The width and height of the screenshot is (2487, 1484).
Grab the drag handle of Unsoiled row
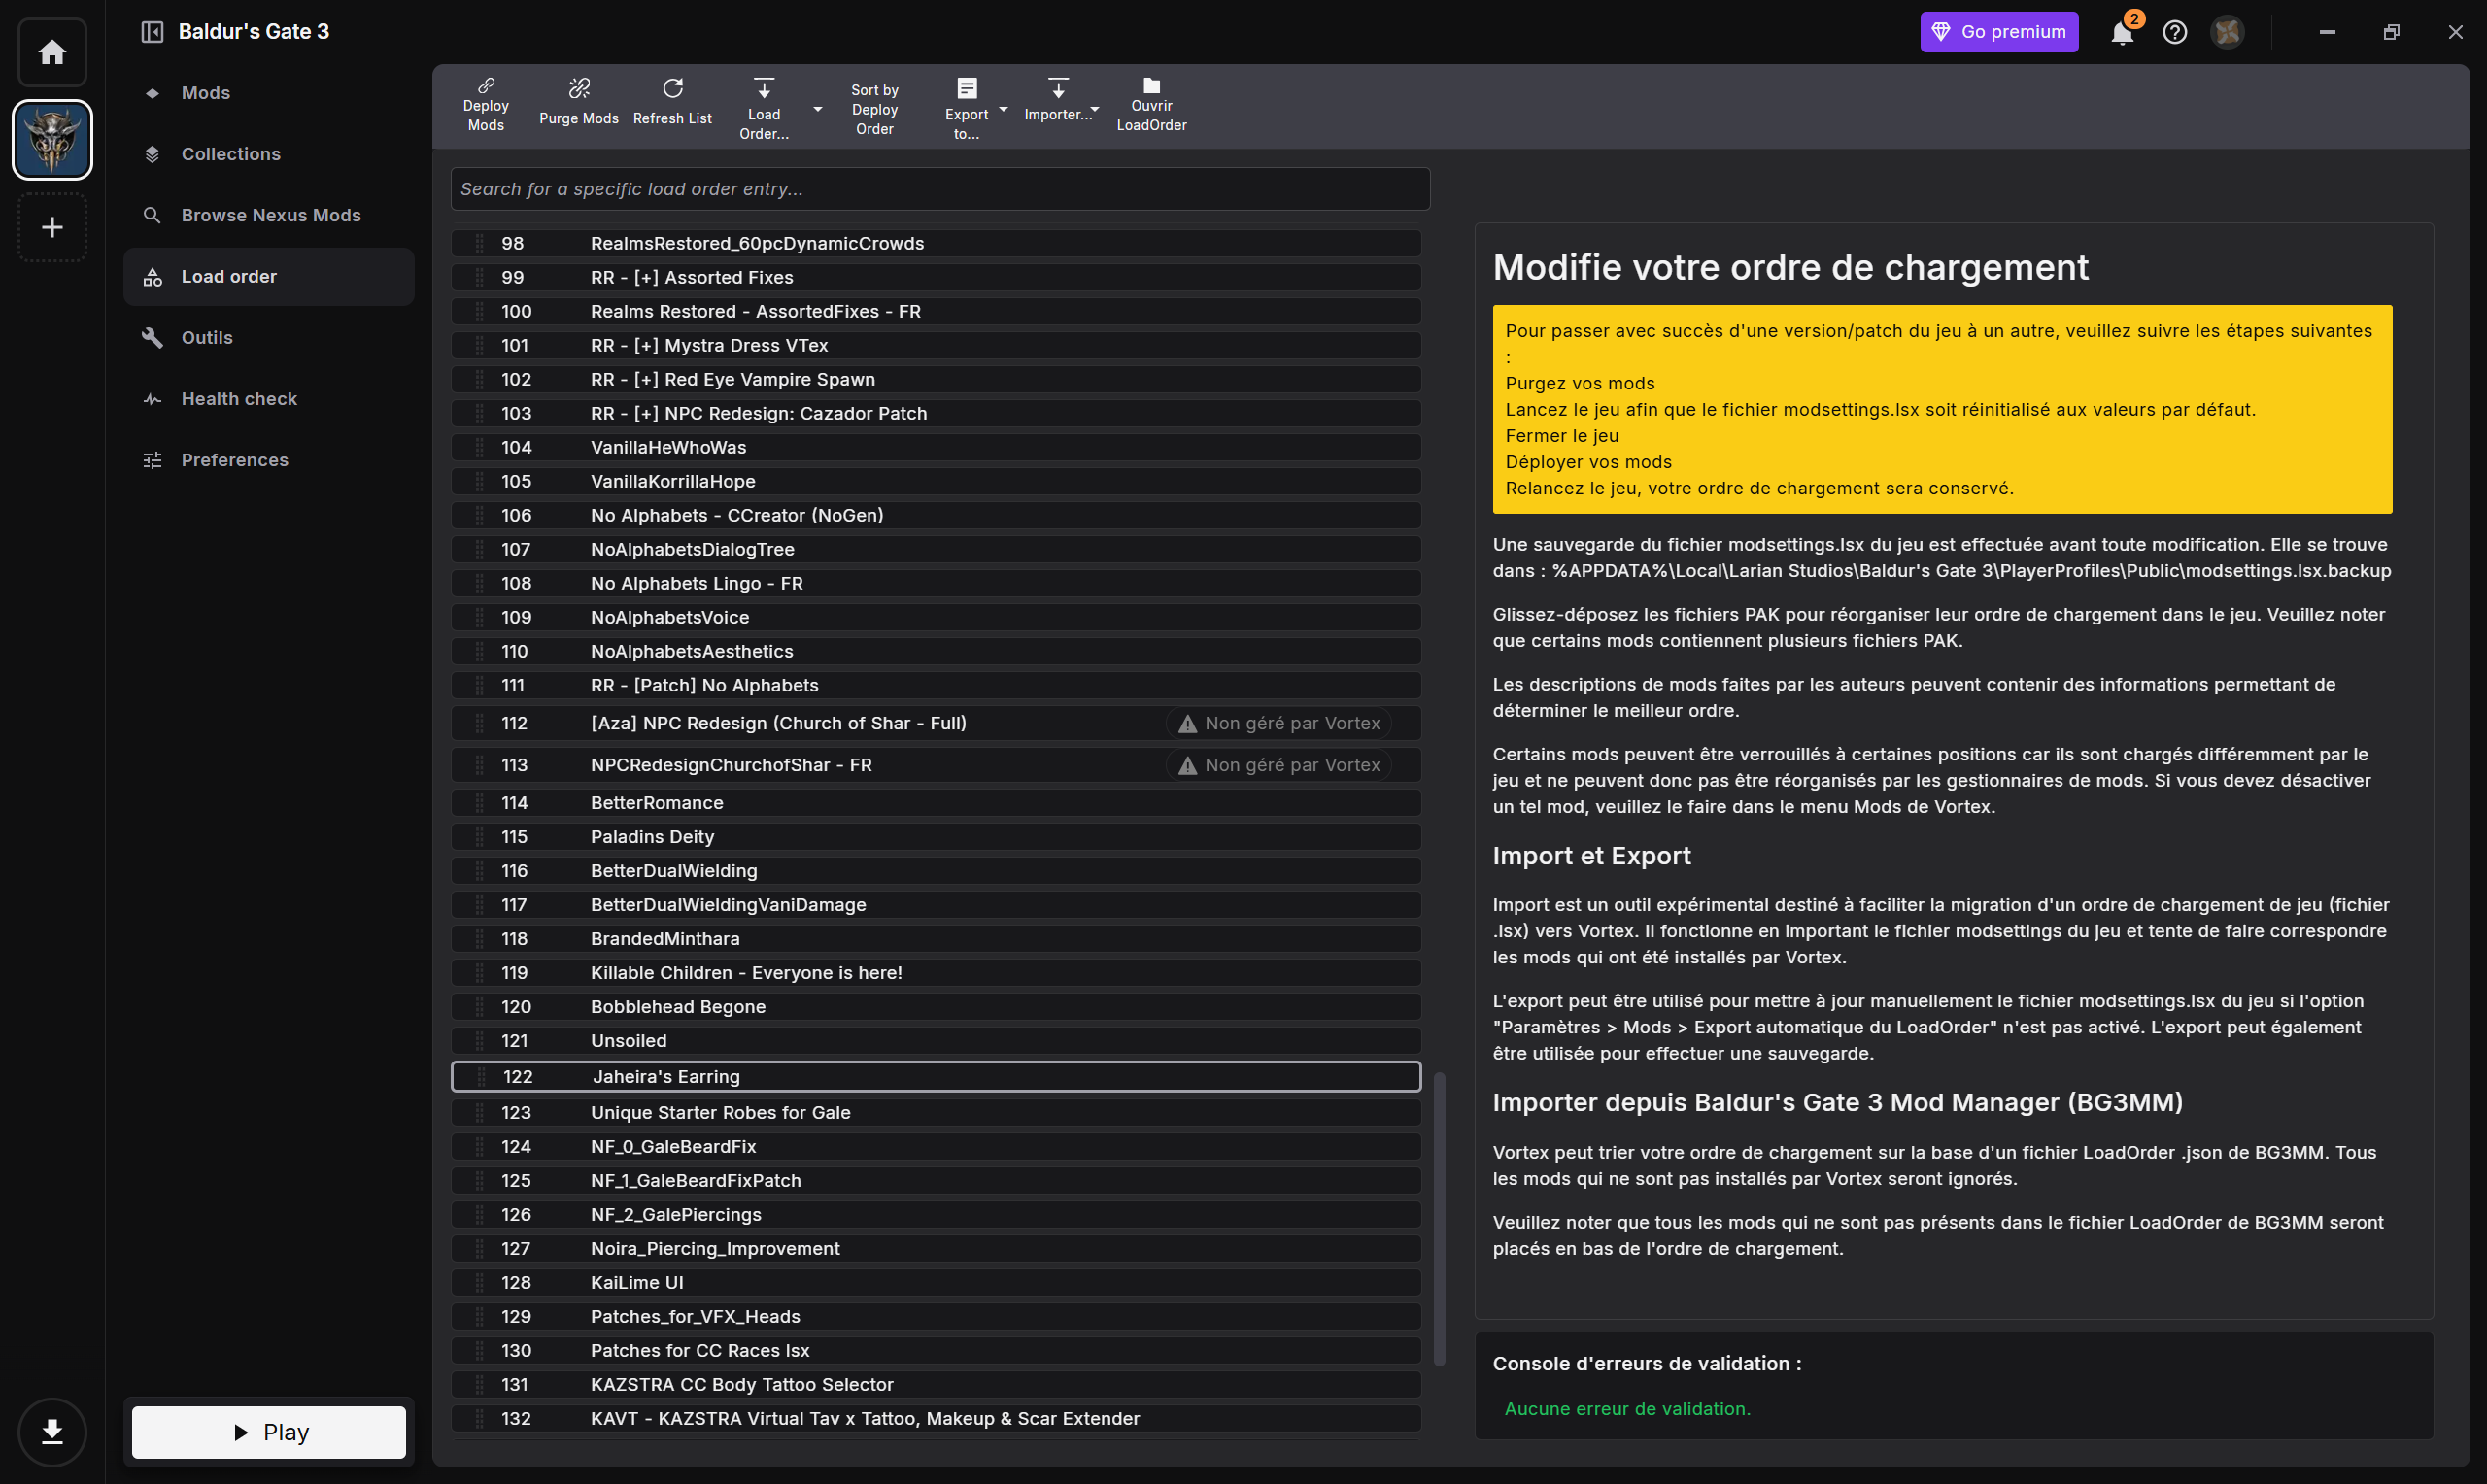click(480, 1041)
